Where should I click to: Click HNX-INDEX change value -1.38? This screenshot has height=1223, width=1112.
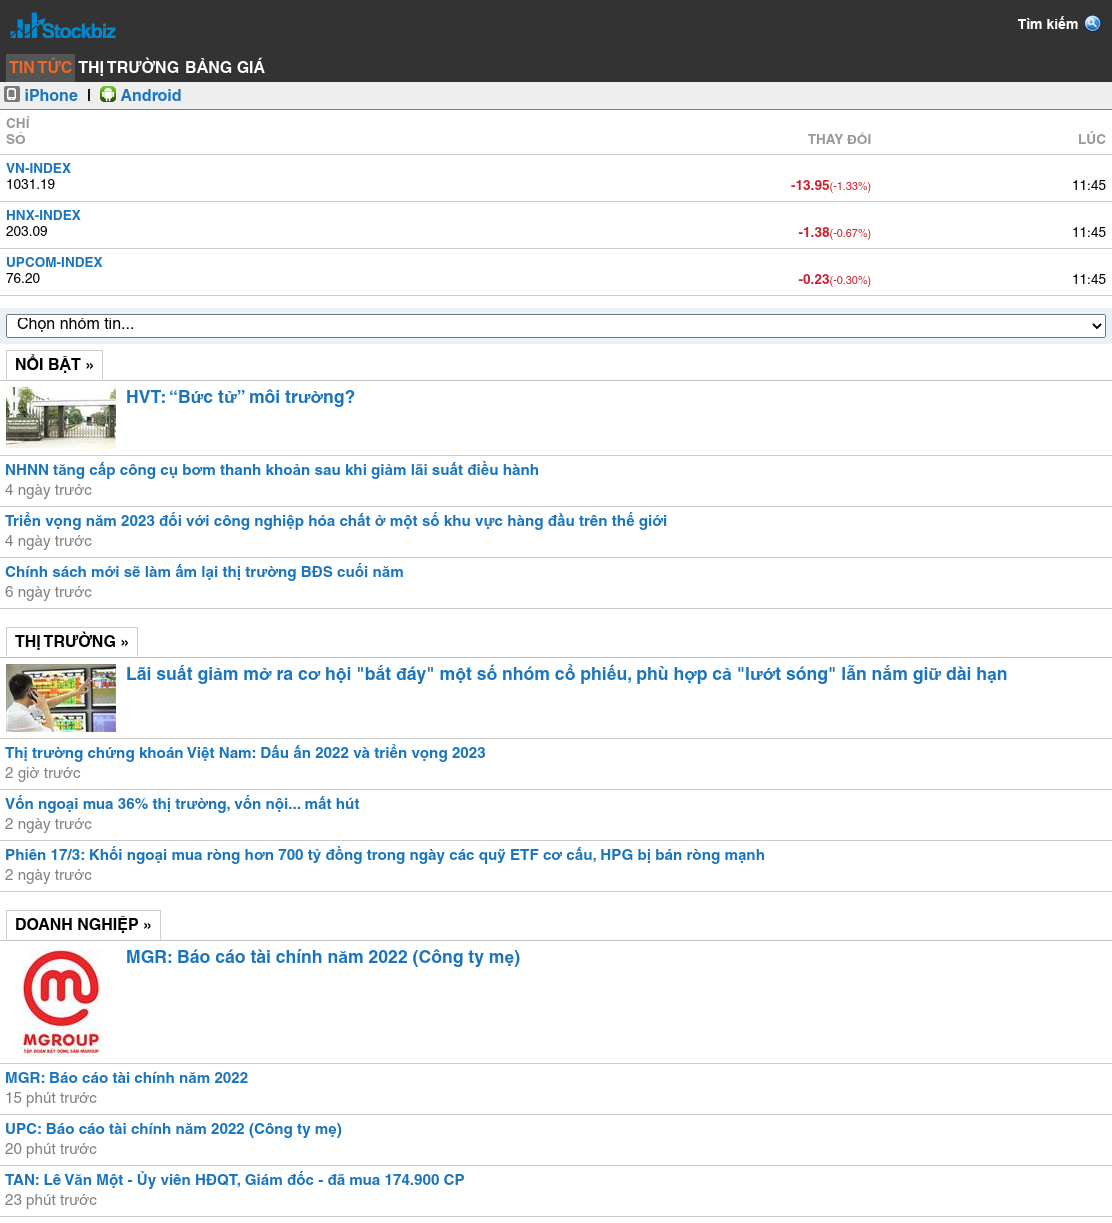click(x=814, y=232)
